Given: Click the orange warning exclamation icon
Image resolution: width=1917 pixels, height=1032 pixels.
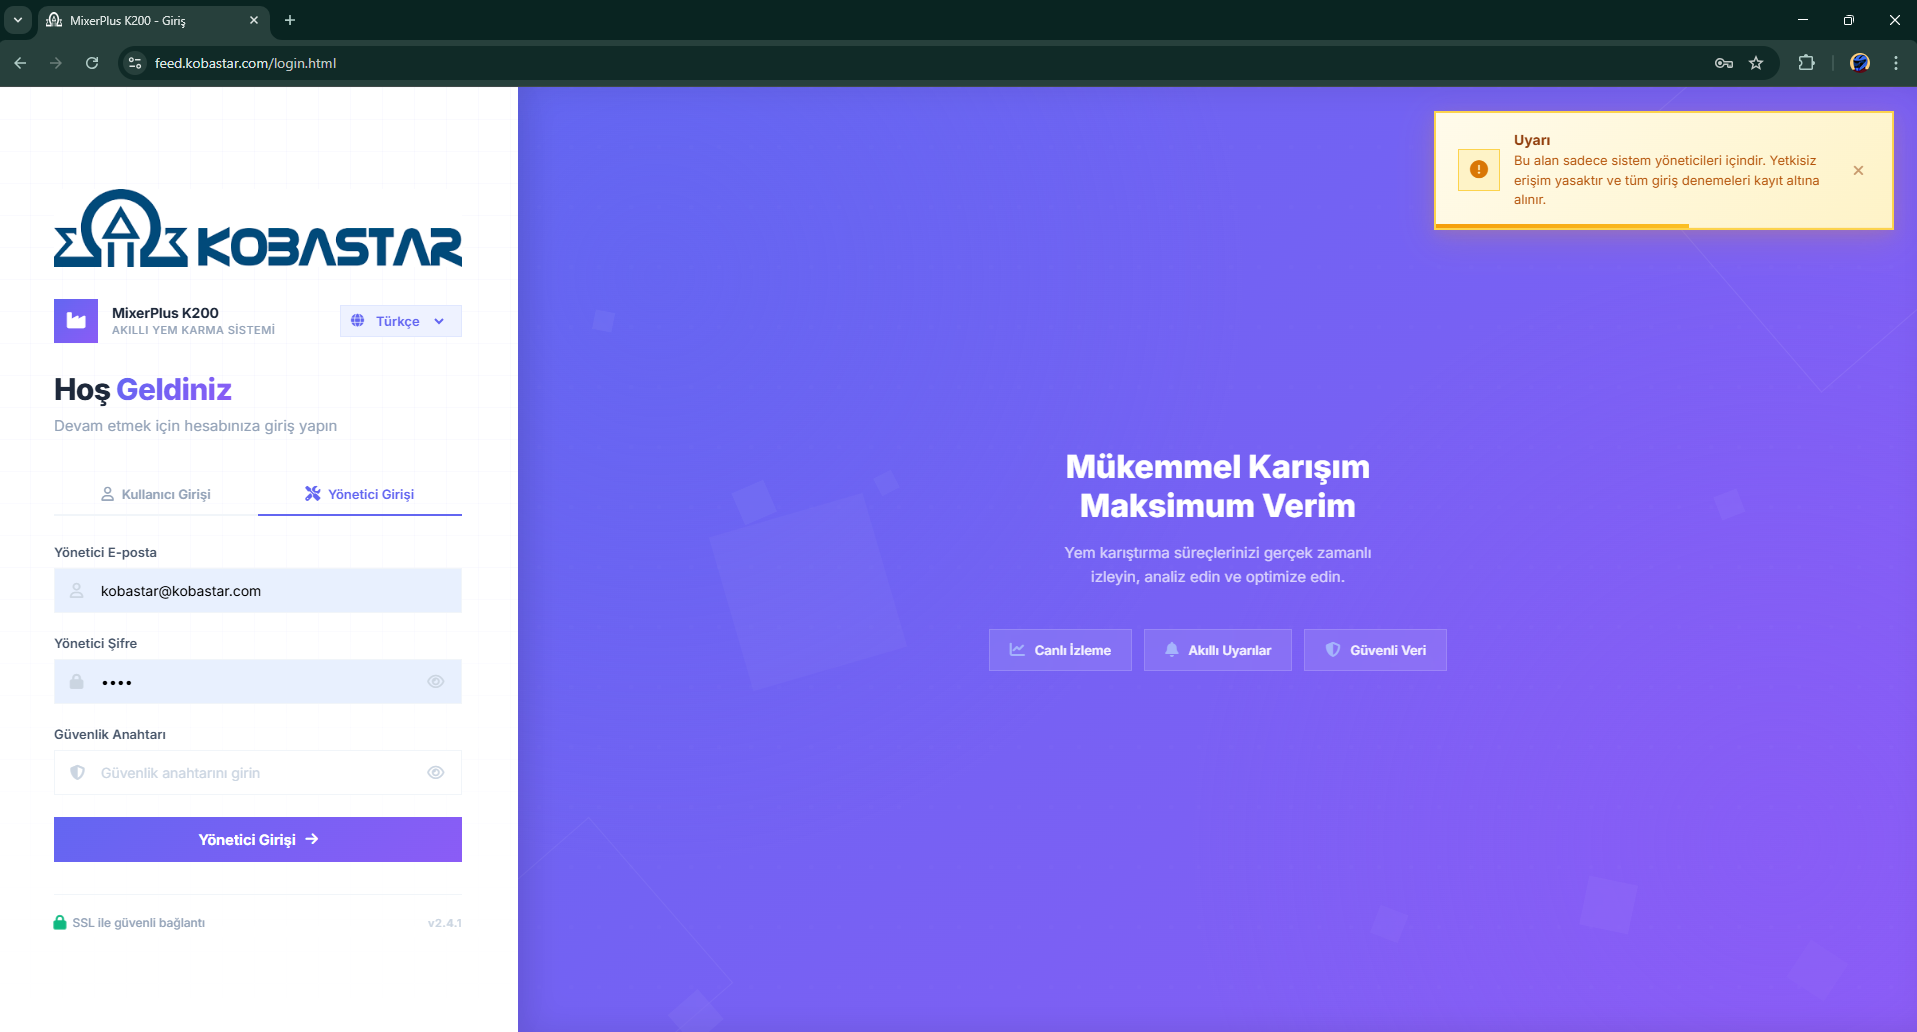Looking at the screenshot, I should tap(1478, 170).
